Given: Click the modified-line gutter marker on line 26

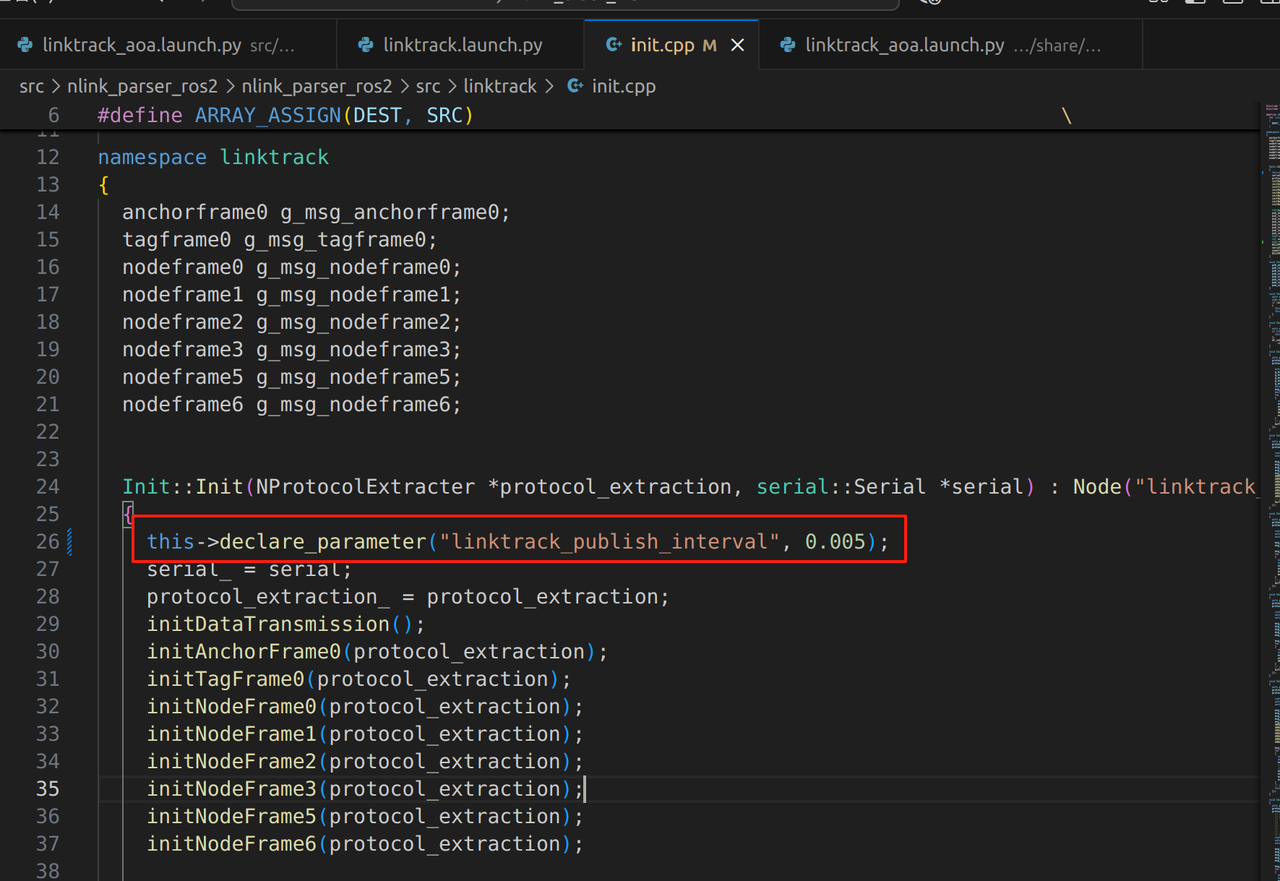Looking at the screenshot, I should coord(69,541).
